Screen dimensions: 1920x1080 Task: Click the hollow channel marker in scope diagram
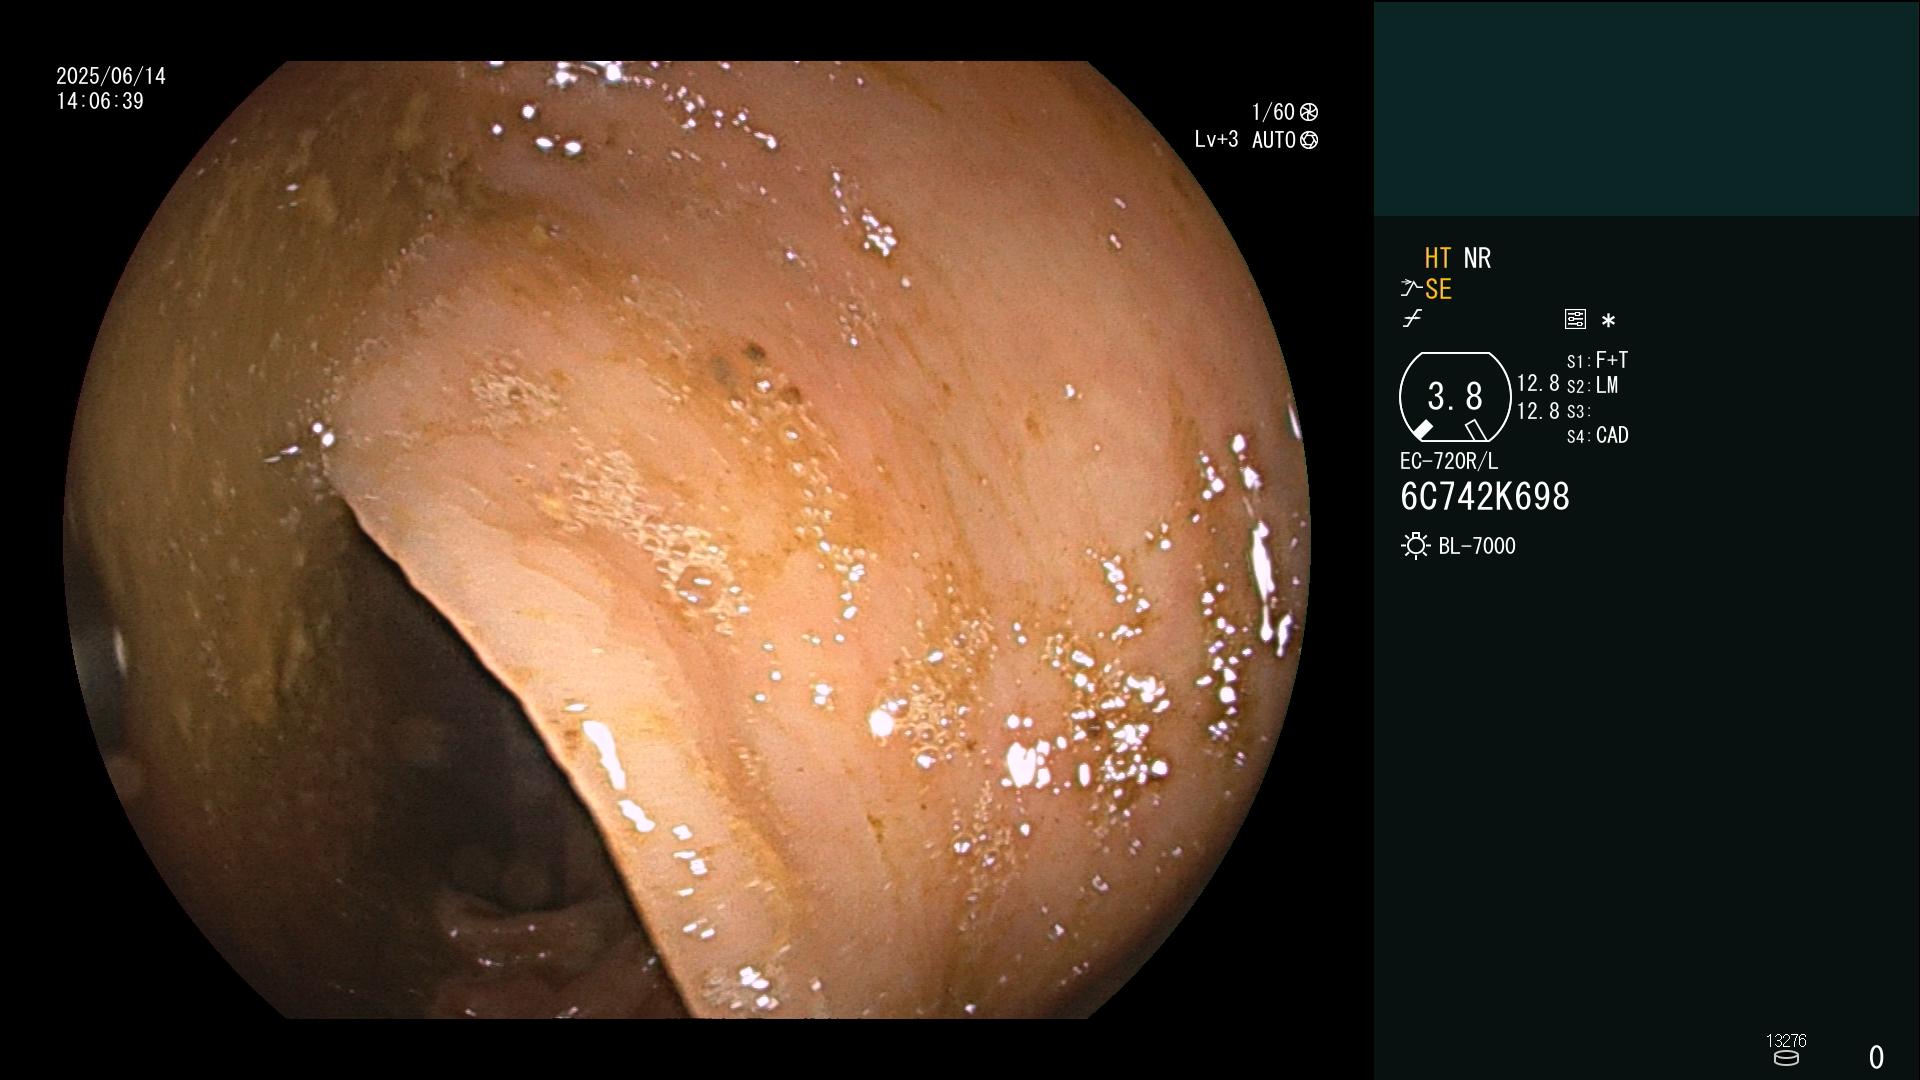coord(1476,430)
